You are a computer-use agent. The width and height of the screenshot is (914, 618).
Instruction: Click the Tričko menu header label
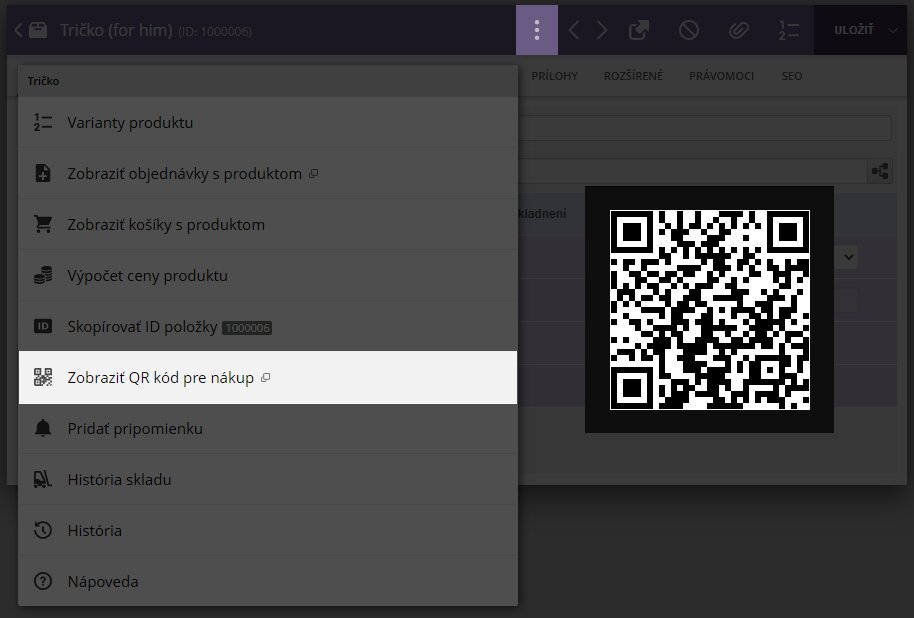pyautogui.click(x=43, y=81)
